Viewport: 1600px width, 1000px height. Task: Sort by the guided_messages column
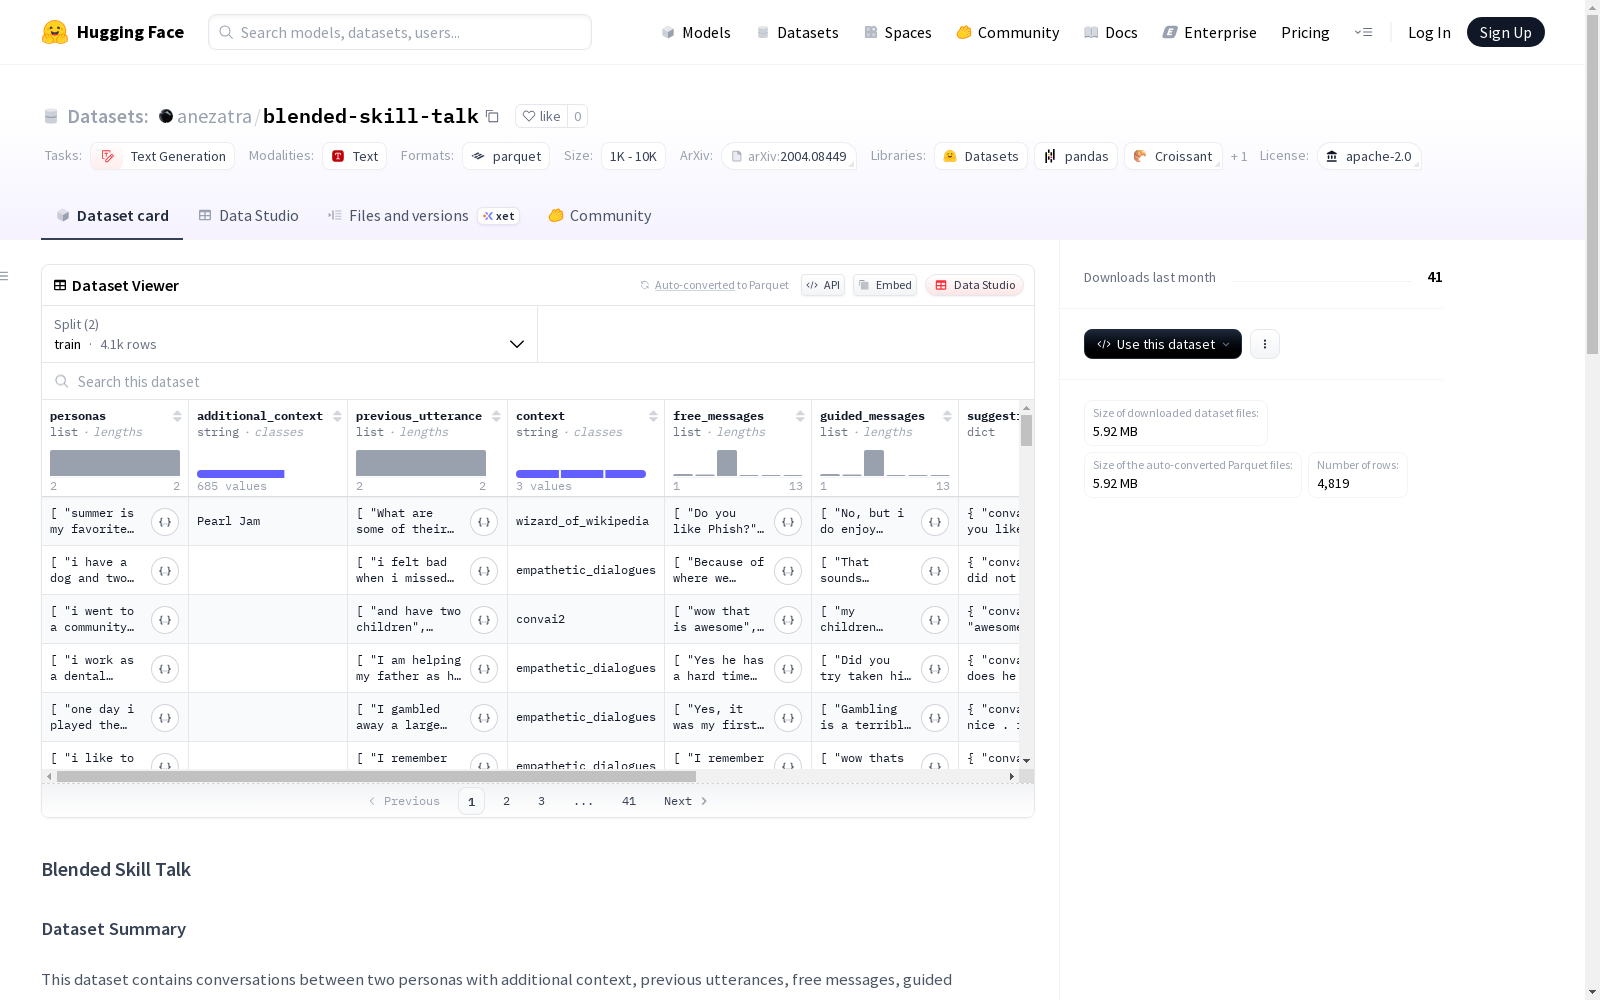(x=947, y=416)
